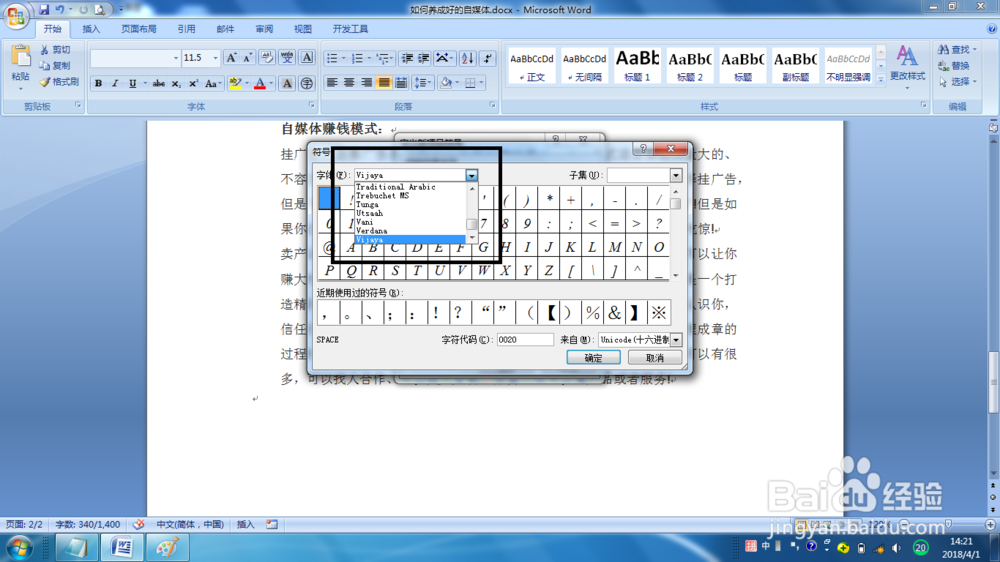Click the 字符代码 input field
1000x562 pixels.
point(525,340)
